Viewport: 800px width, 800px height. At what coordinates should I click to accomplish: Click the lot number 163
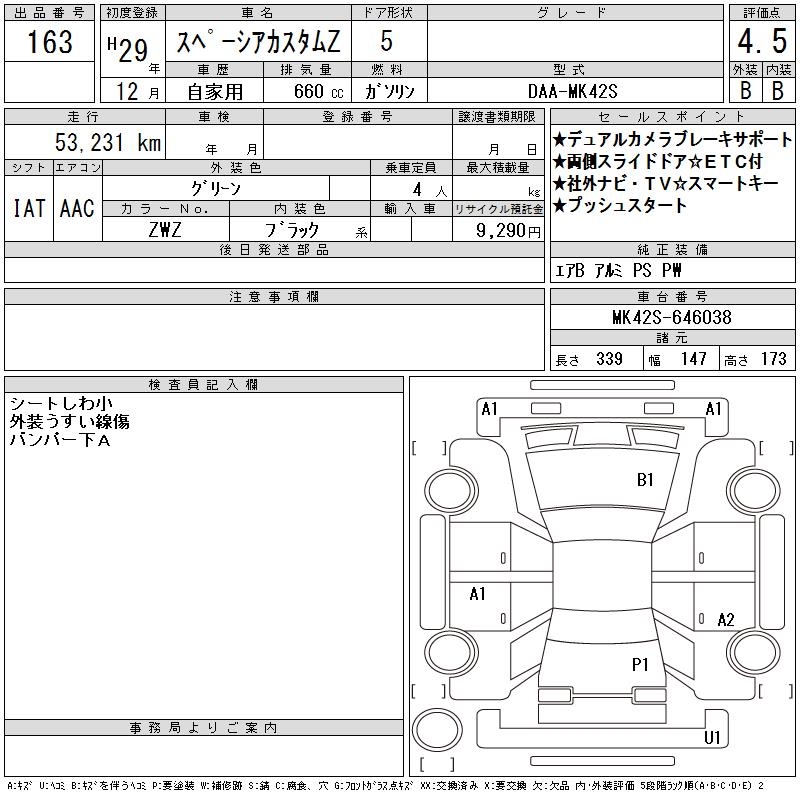coord(49,41)
